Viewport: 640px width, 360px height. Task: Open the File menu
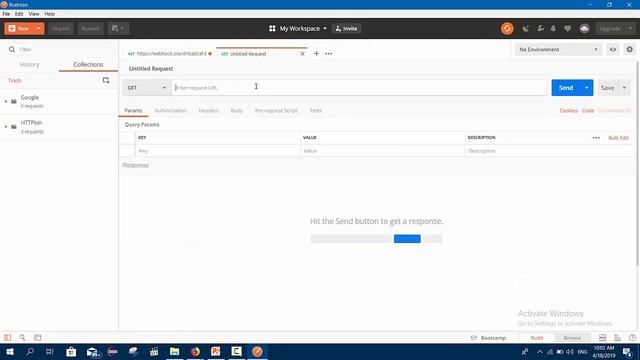point(6,14)
